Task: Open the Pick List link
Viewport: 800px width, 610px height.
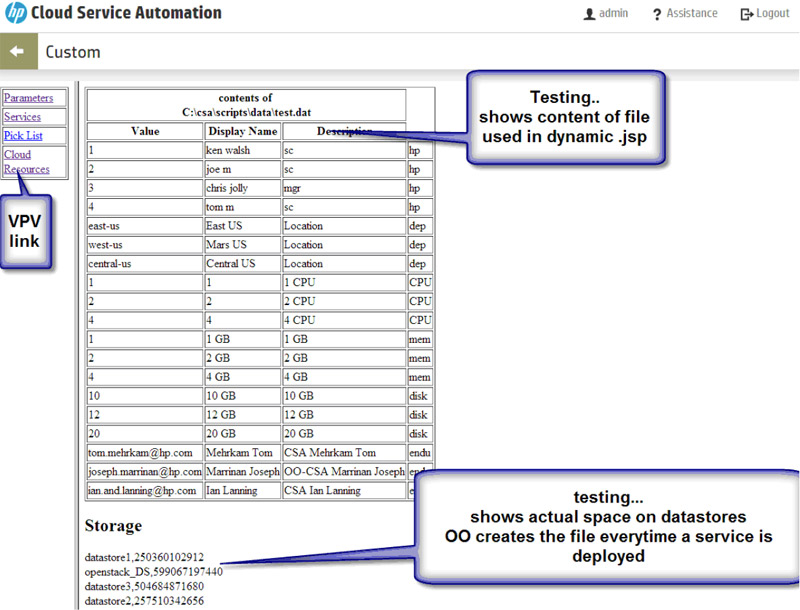Action: coord(23,135)
